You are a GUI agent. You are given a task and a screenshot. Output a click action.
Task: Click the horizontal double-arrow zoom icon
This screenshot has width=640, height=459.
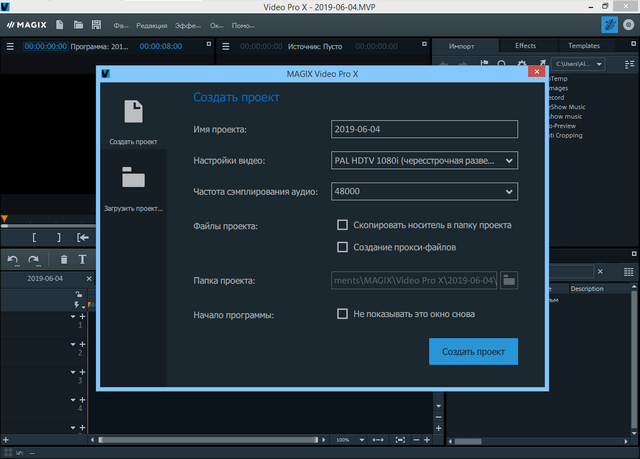(378, 440)
